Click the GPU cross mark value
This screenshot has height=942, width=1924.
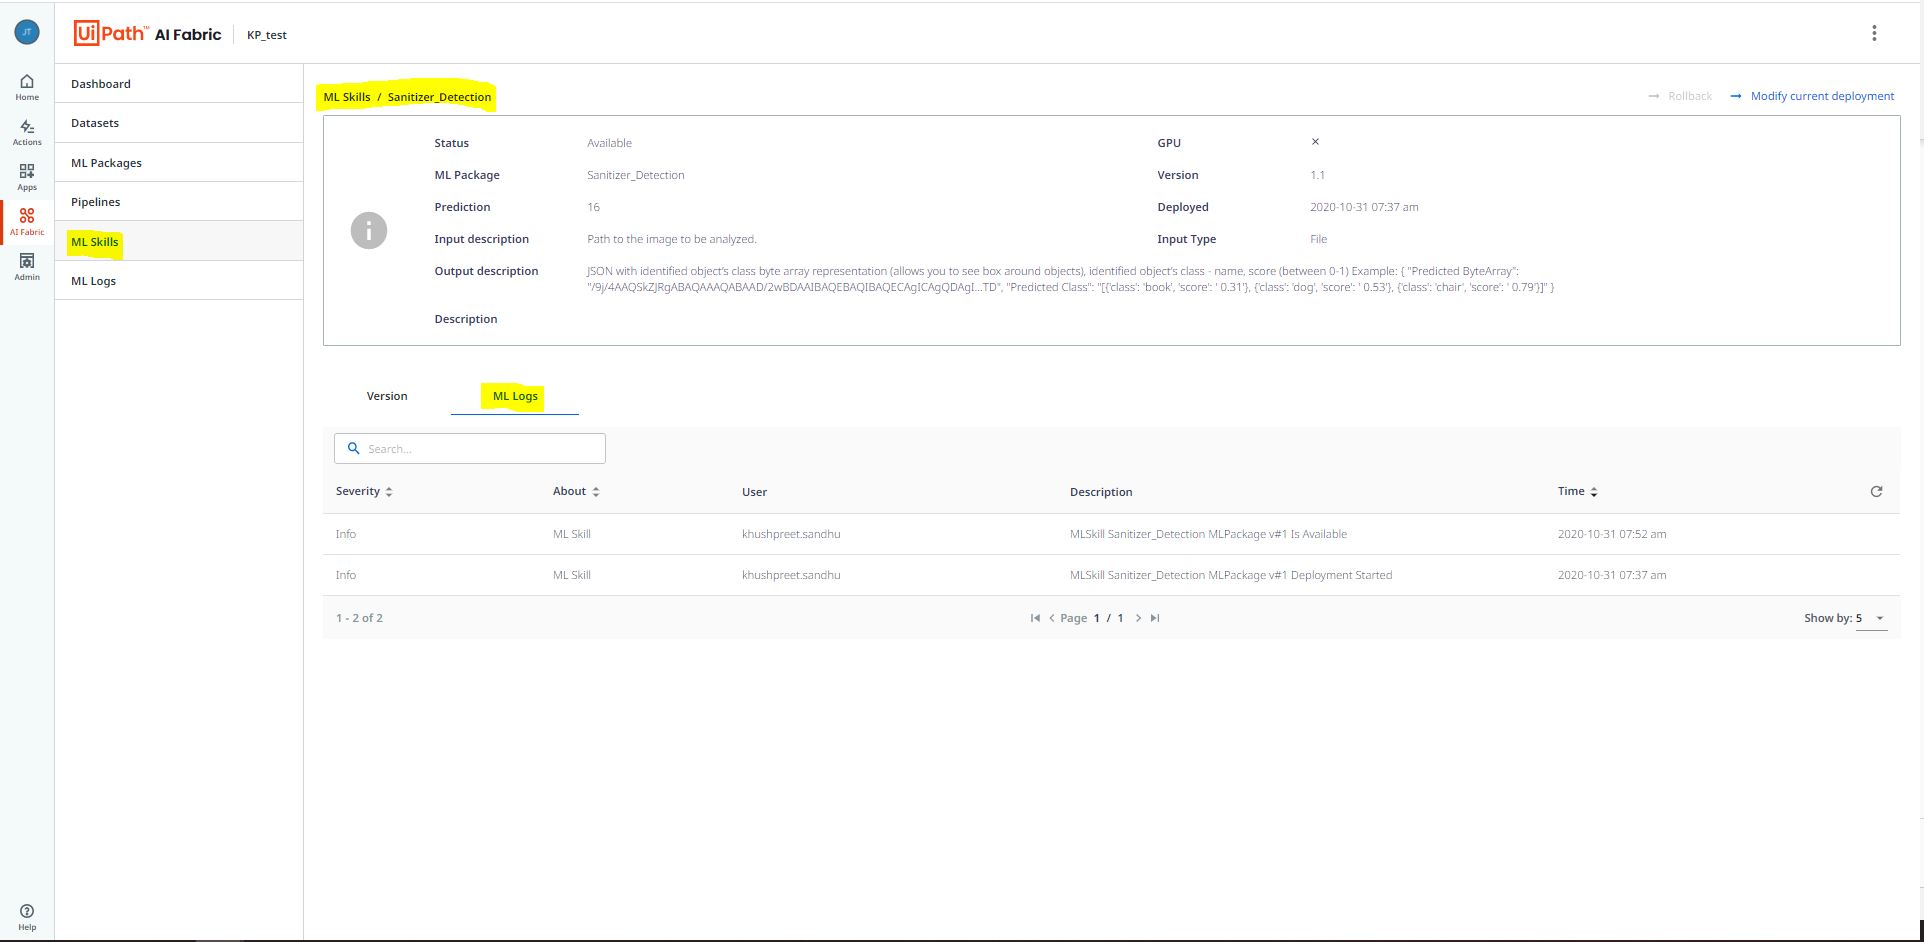1315,142
